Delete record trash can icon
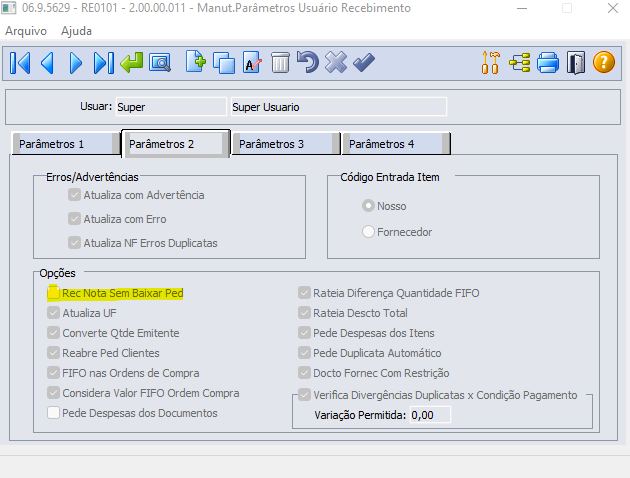 [280, 63]
